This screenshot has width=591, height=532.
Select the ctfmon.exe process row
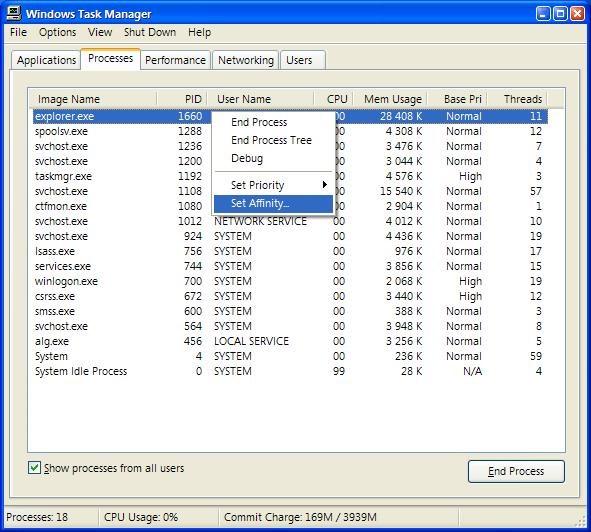click(x=290, y=206)
